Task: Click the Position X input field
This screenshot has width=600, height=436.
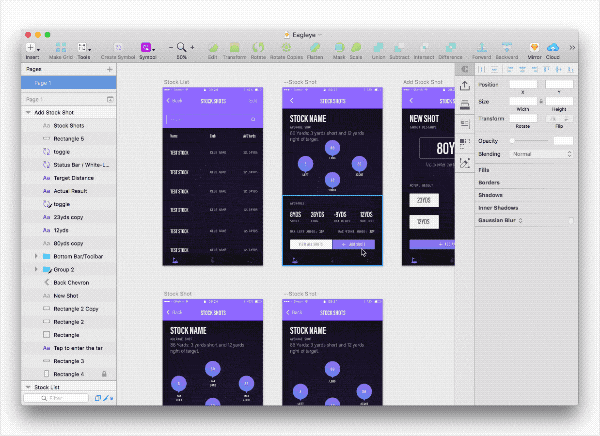Action: pos(523,85)
